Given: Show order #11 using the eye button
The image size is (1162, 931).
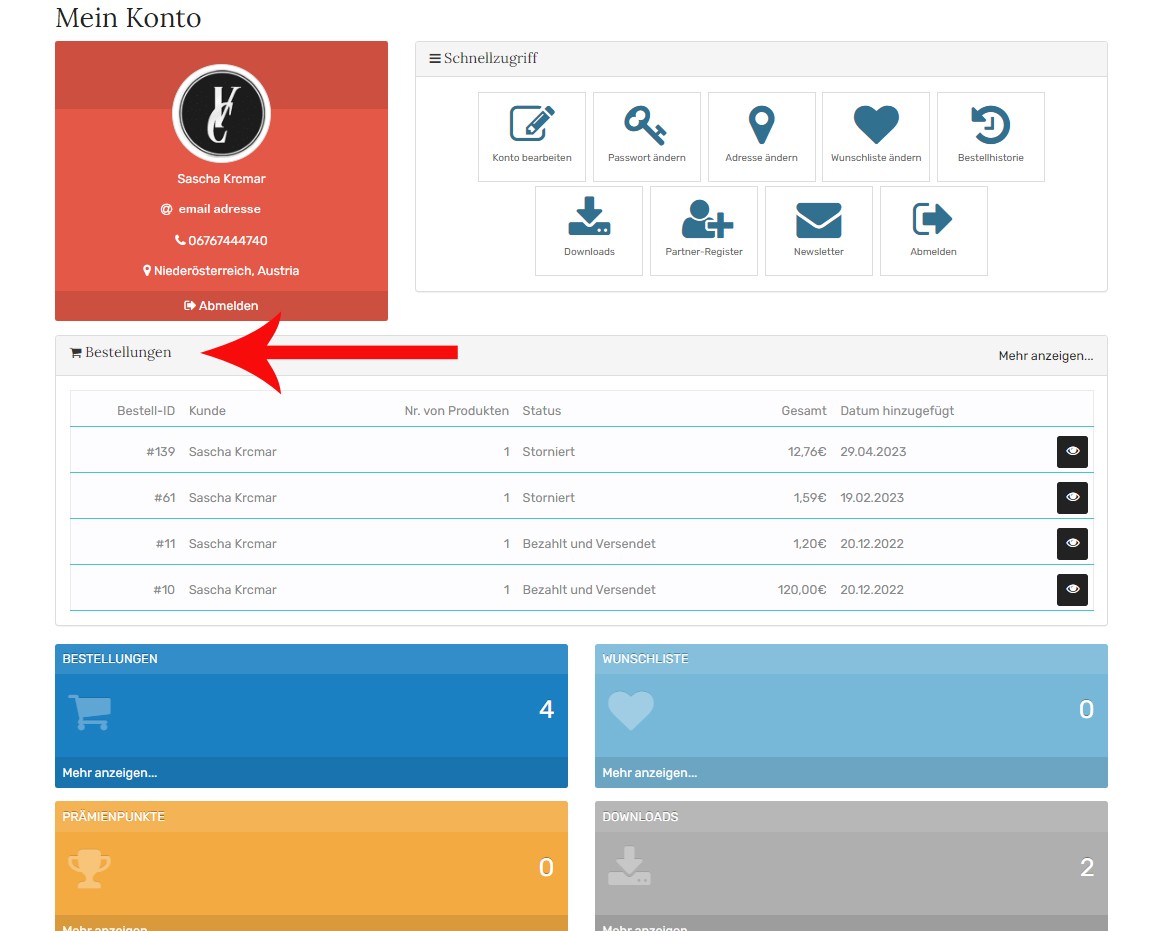Looking at the screenshot, I should tap(1072, 544).
